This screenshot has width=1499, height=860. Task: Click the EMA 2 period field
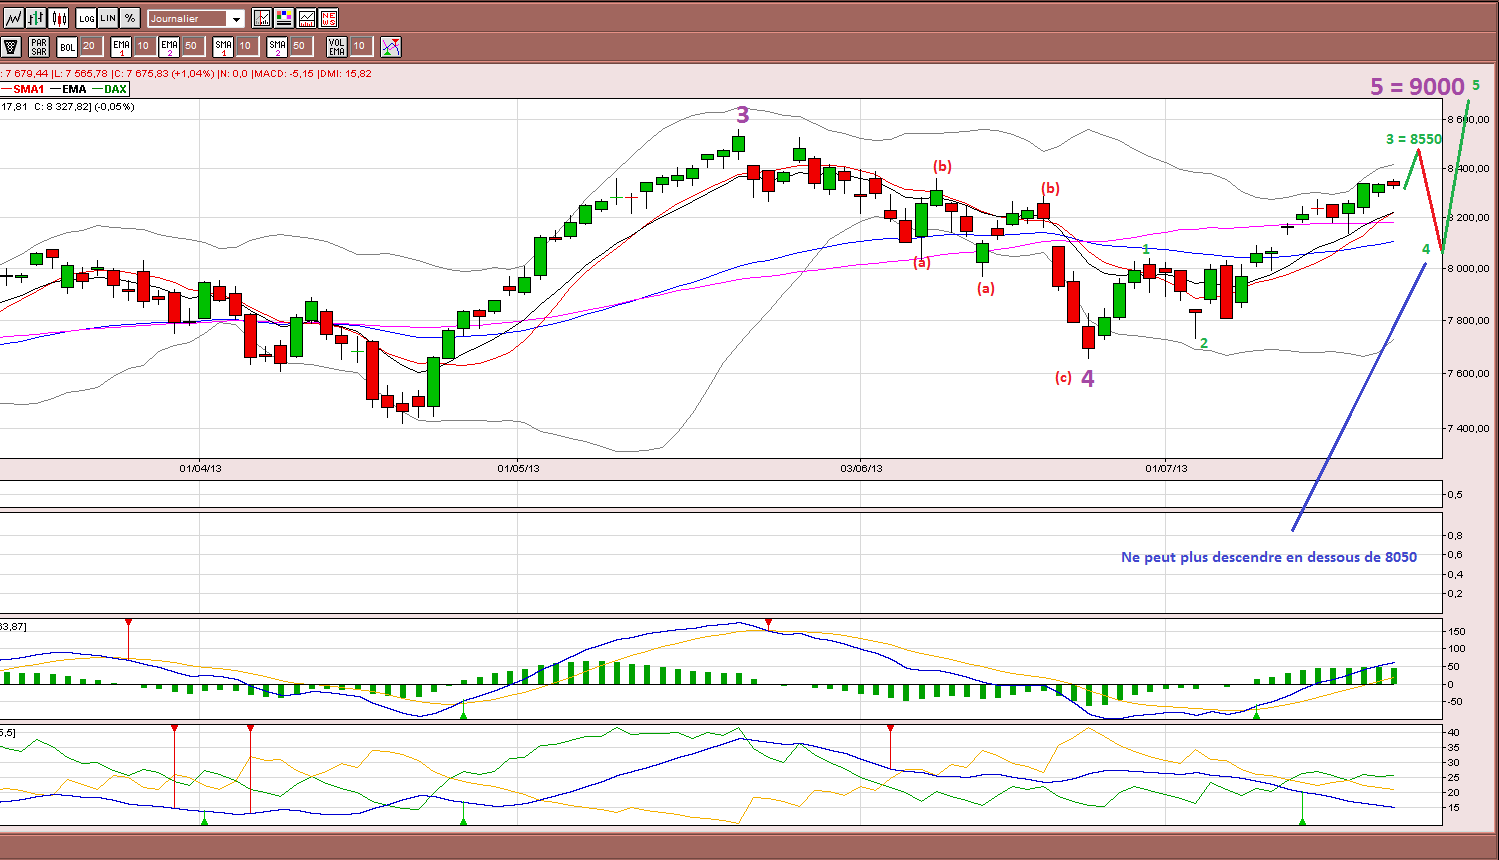[192, 46]
